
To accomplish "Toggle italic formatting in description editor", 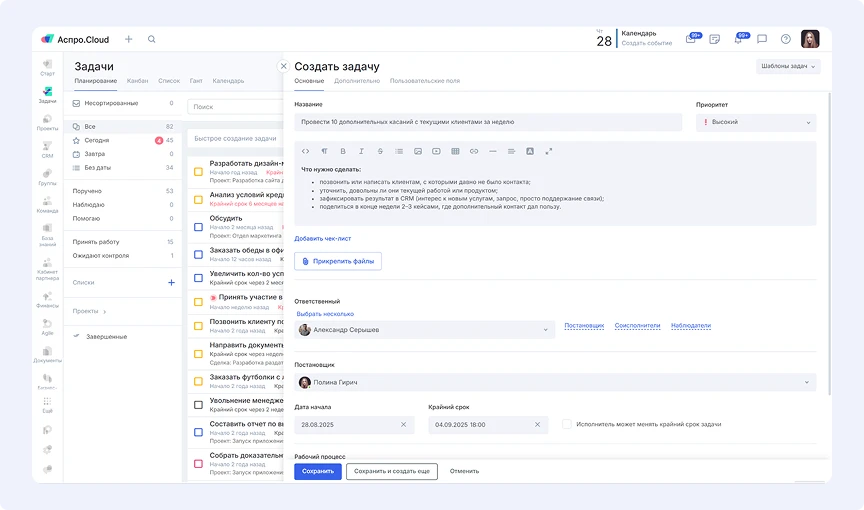I will [361, 151].
